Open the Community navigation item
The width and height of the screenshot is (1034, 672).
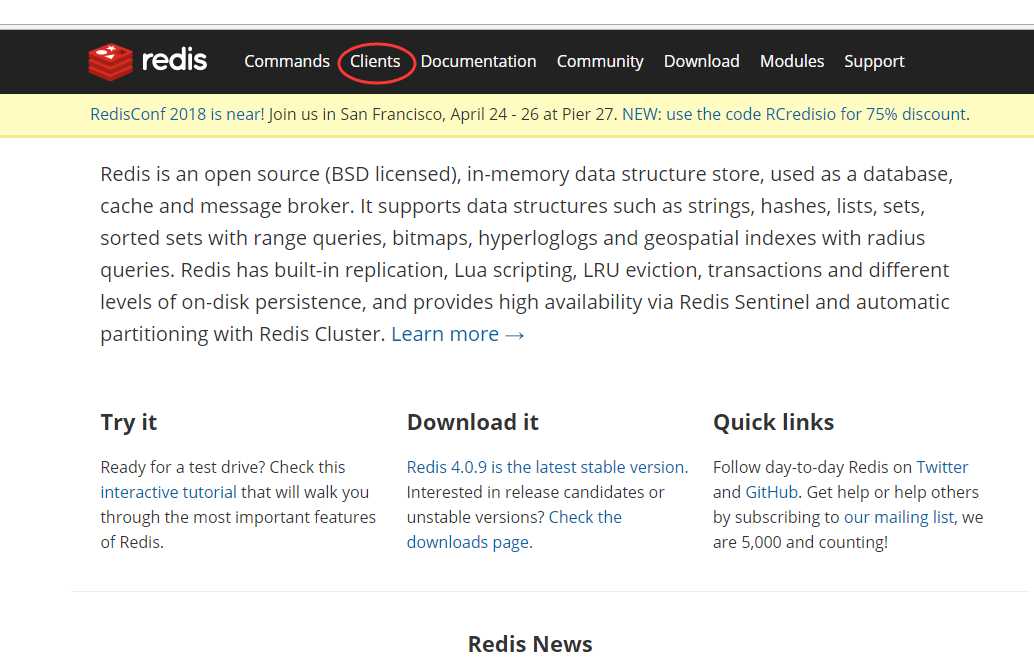click(x=600, y=62)
